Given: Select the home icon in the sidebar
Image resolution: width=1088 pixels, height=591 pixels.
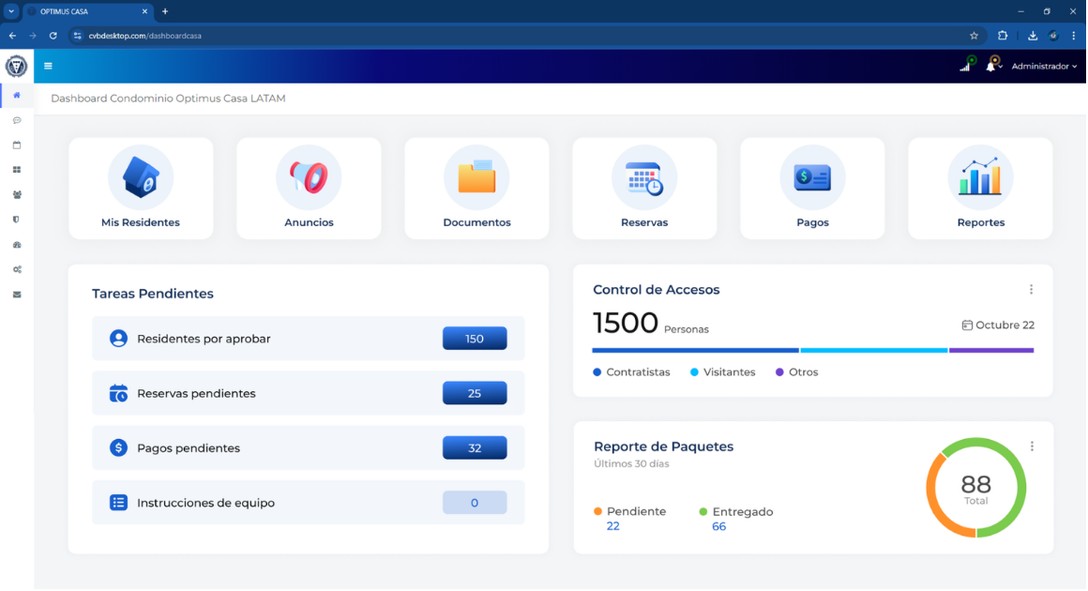Looking at the screenshot, I should (x=17, y=95).
